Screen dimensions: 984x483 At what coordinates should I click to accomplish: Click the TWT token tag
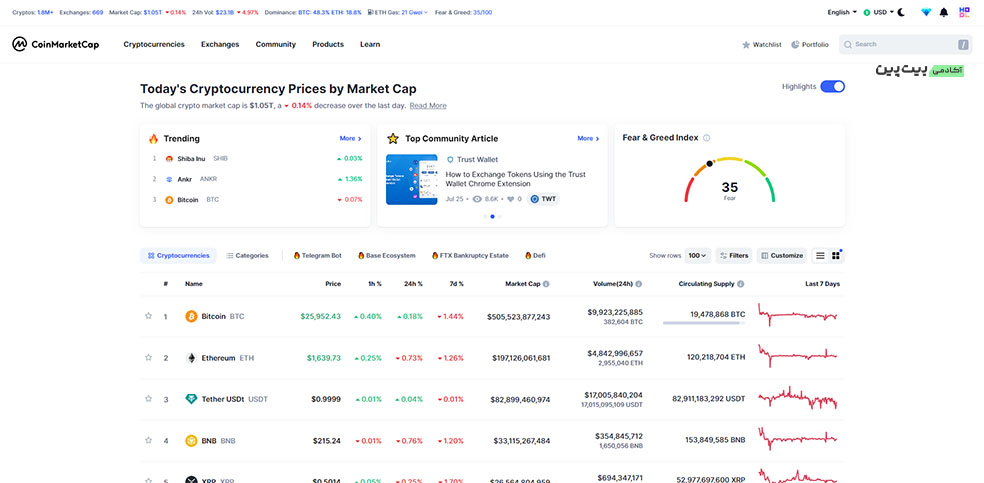pyautogui.click(x=543, y=199)
